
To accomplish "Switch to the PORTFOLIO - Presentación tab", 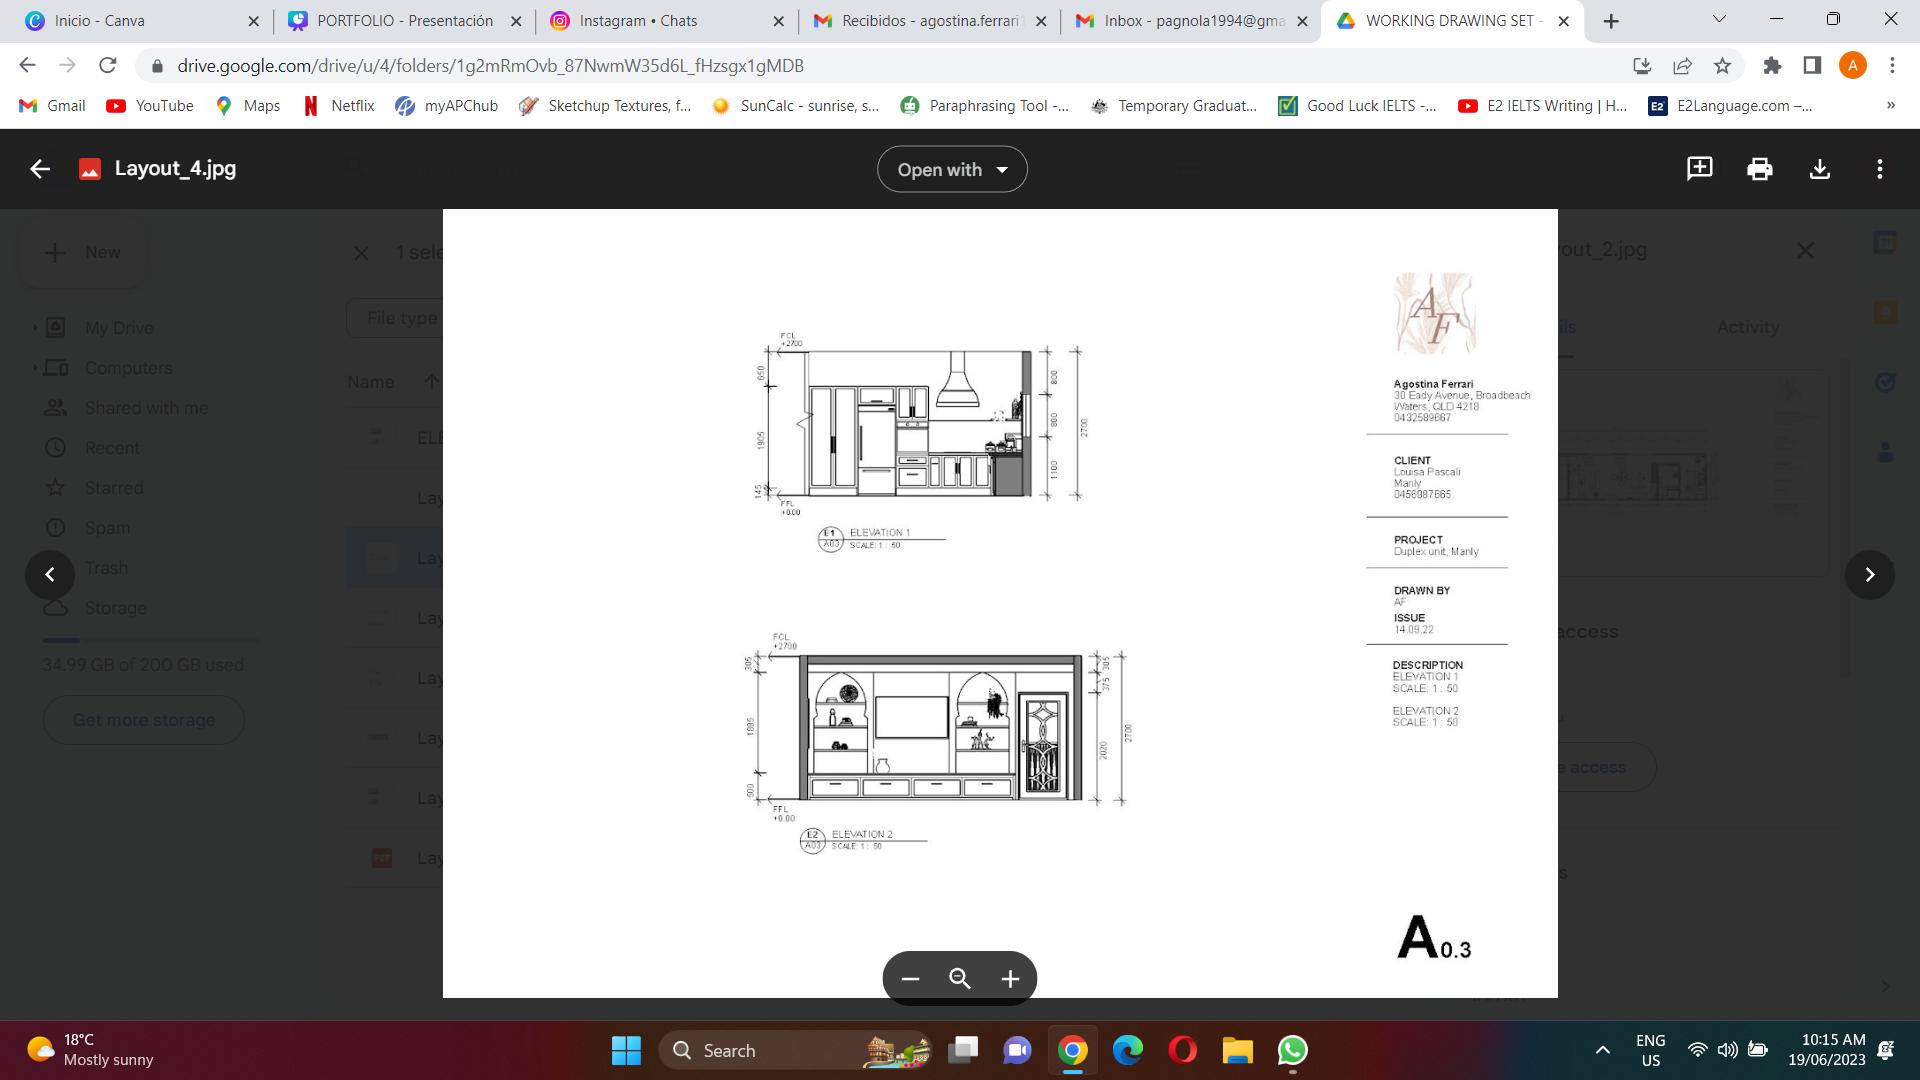I will click(x=404, y=21).
